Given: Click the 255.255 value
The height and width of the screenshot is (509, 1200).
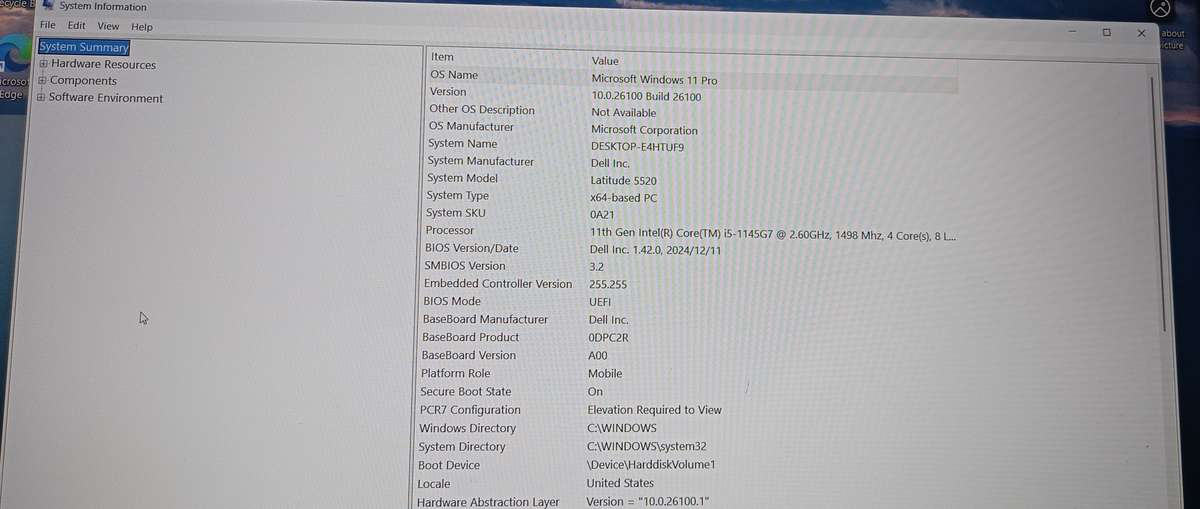Looking at the screenshot, I should (608, 285).
